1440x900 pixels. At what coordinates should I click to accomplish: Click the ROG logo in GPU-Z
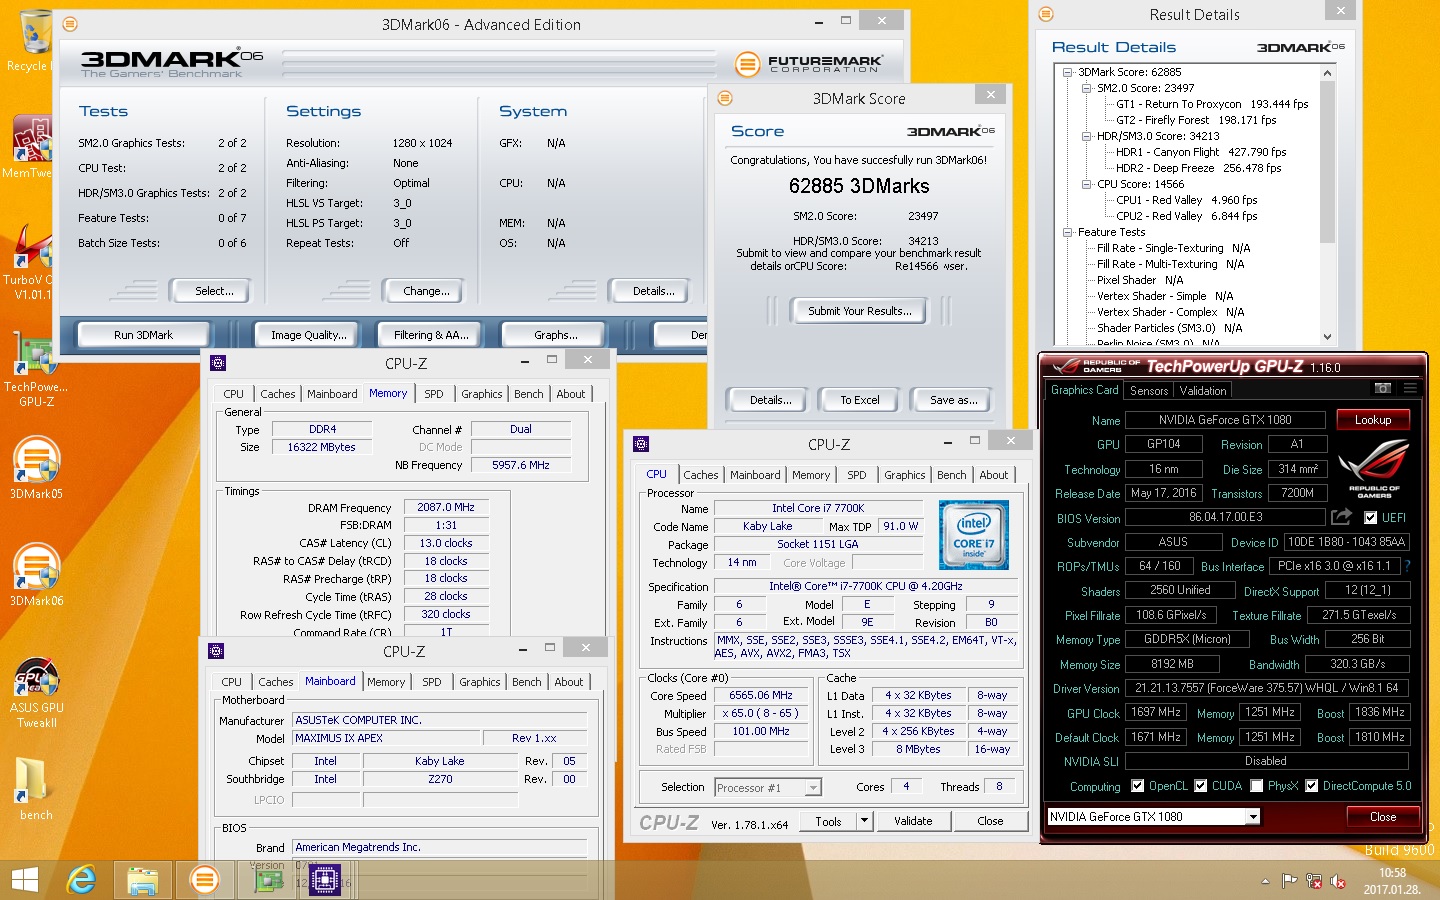click(1374, 470)
